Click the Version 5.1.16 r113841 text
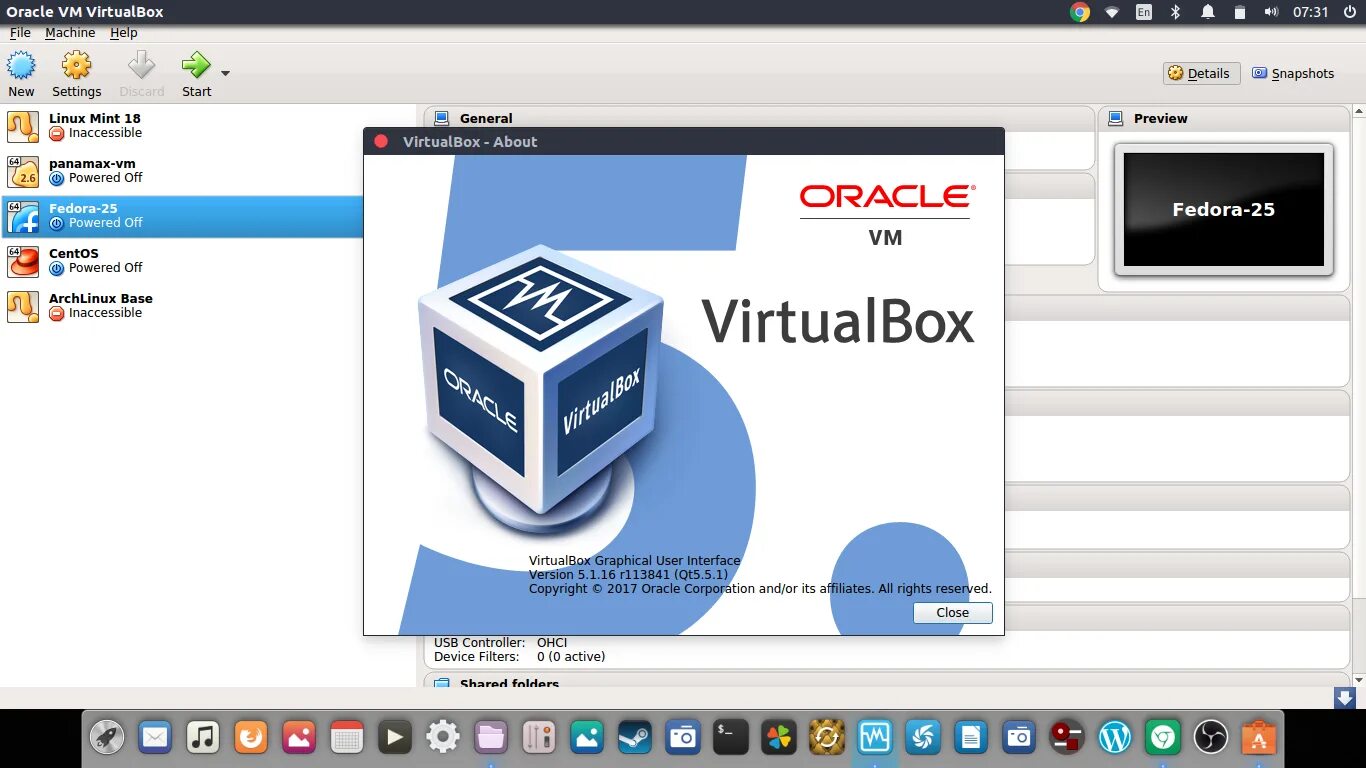The height and width of the screenshot is (768, 1366). point(628,575)
